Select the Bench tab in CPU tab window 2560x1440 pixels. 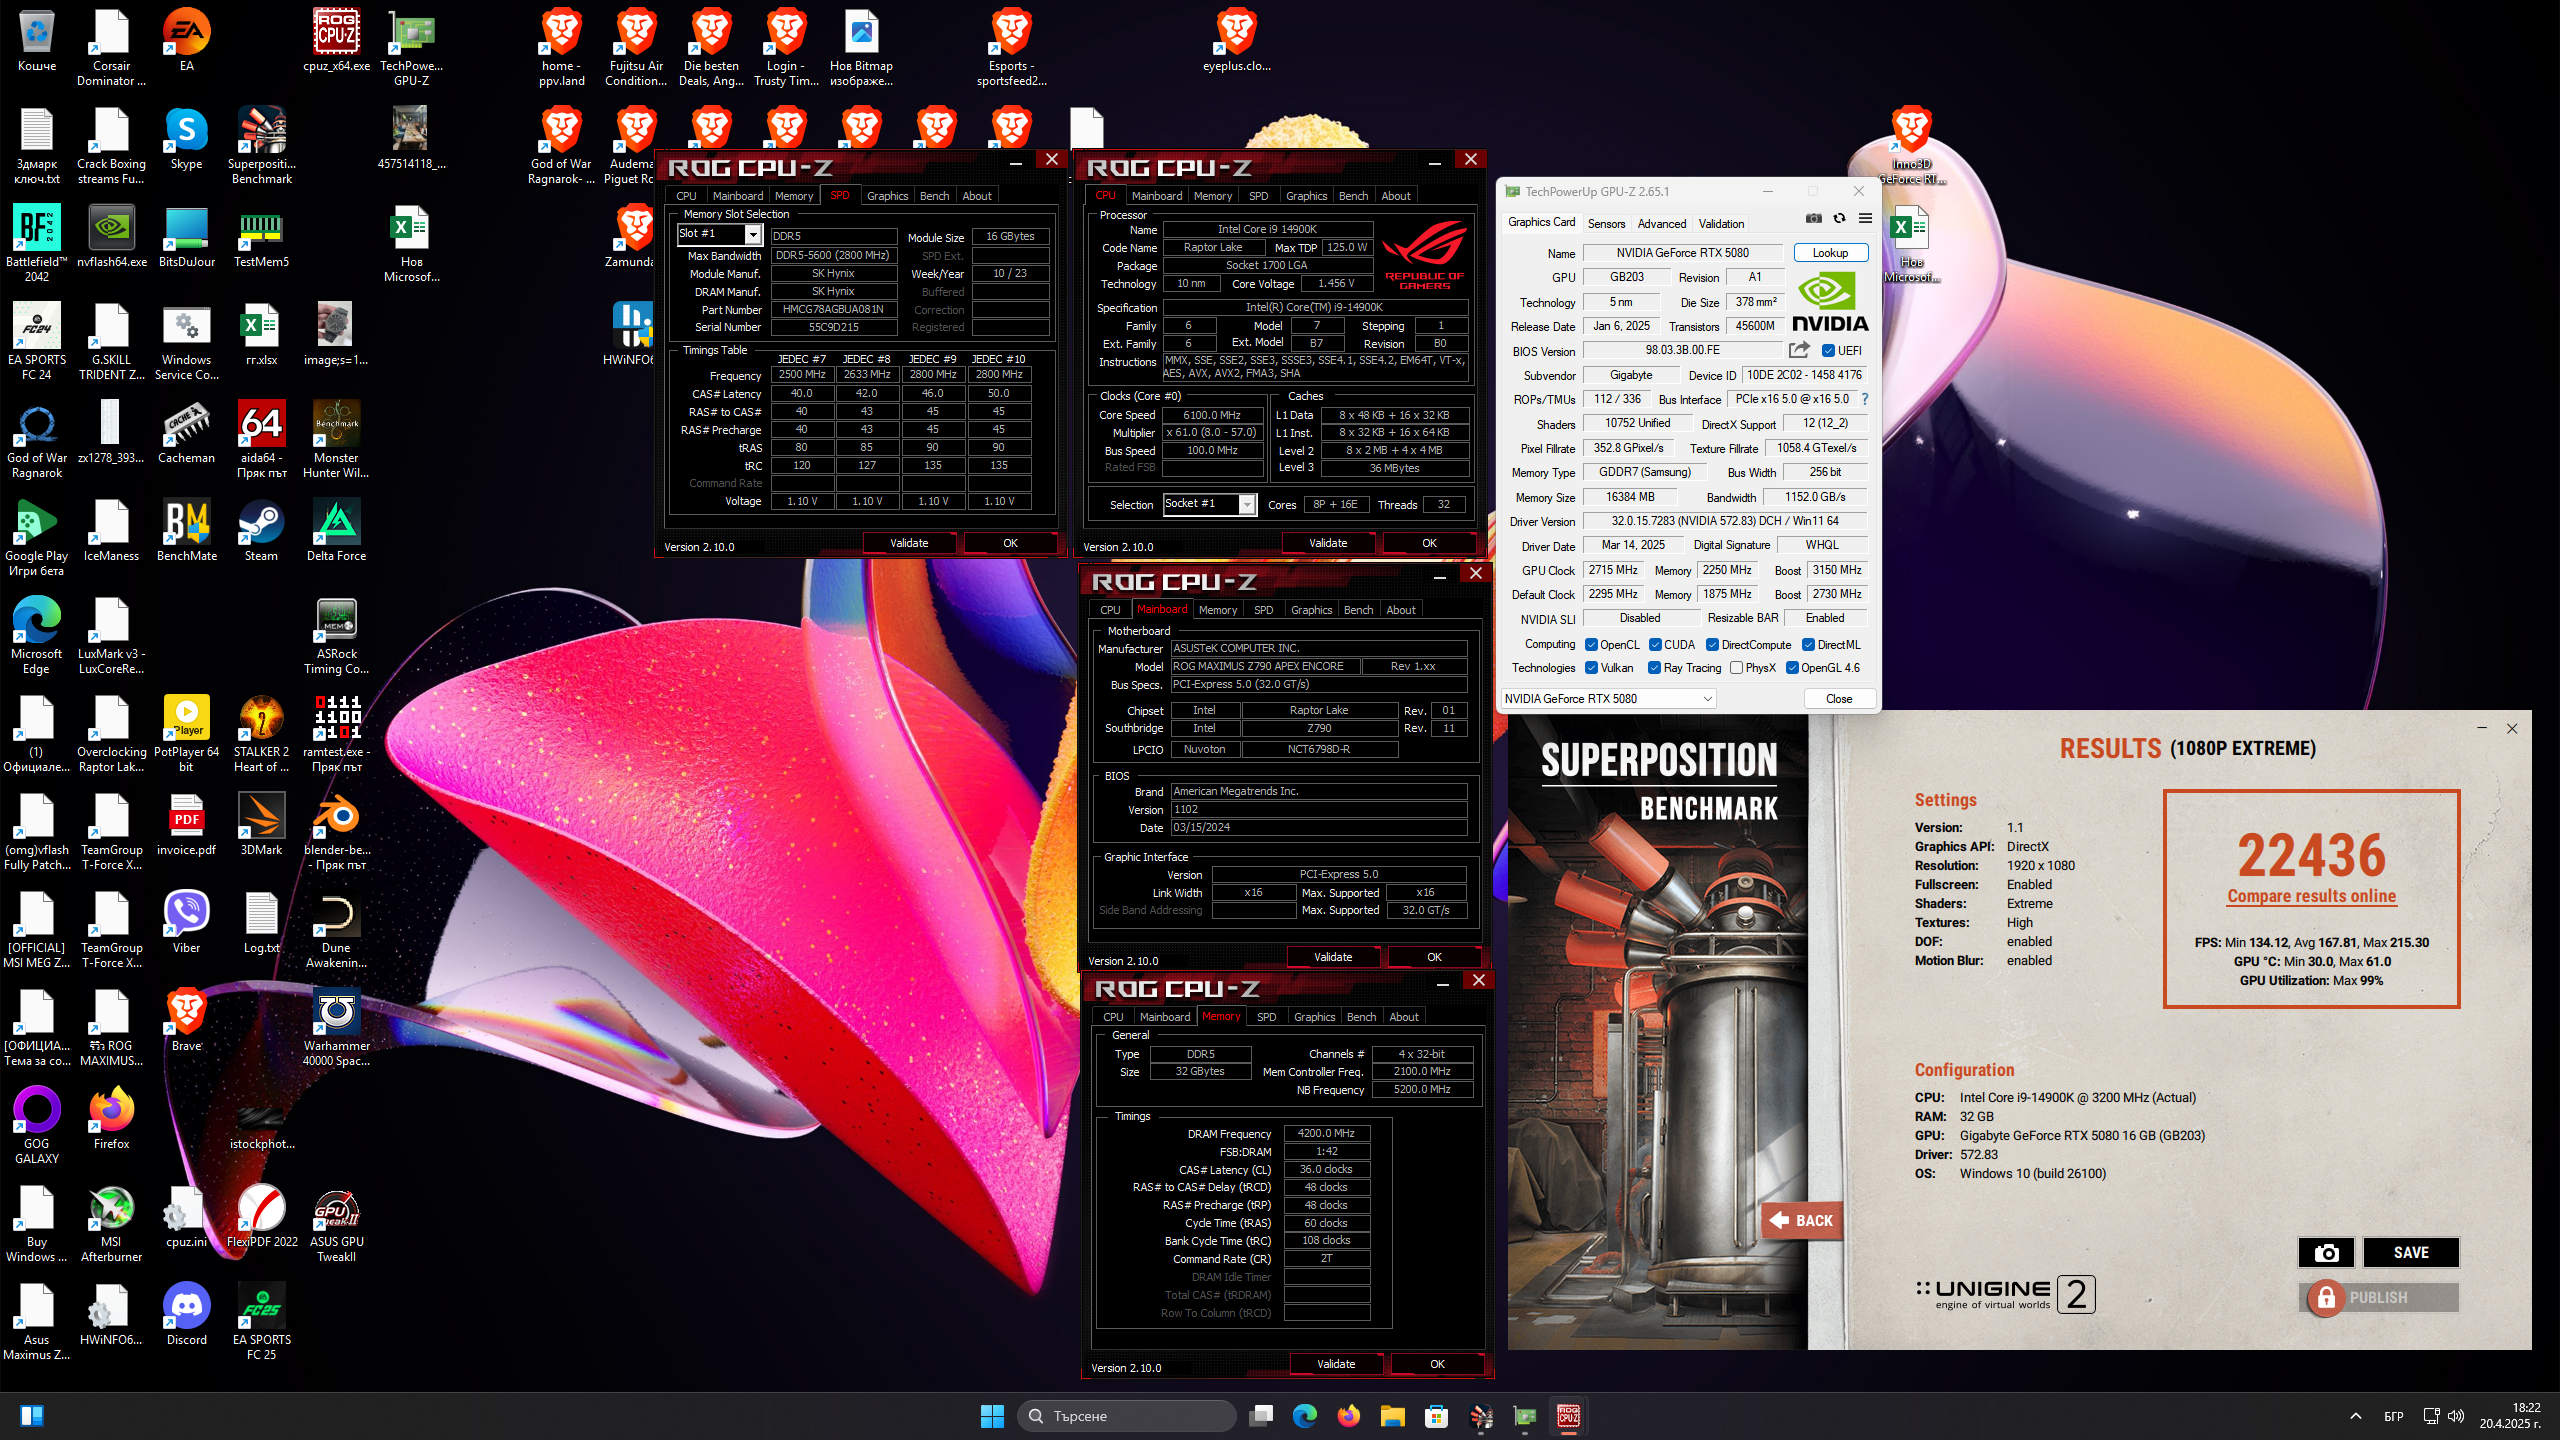point(1353,196)
